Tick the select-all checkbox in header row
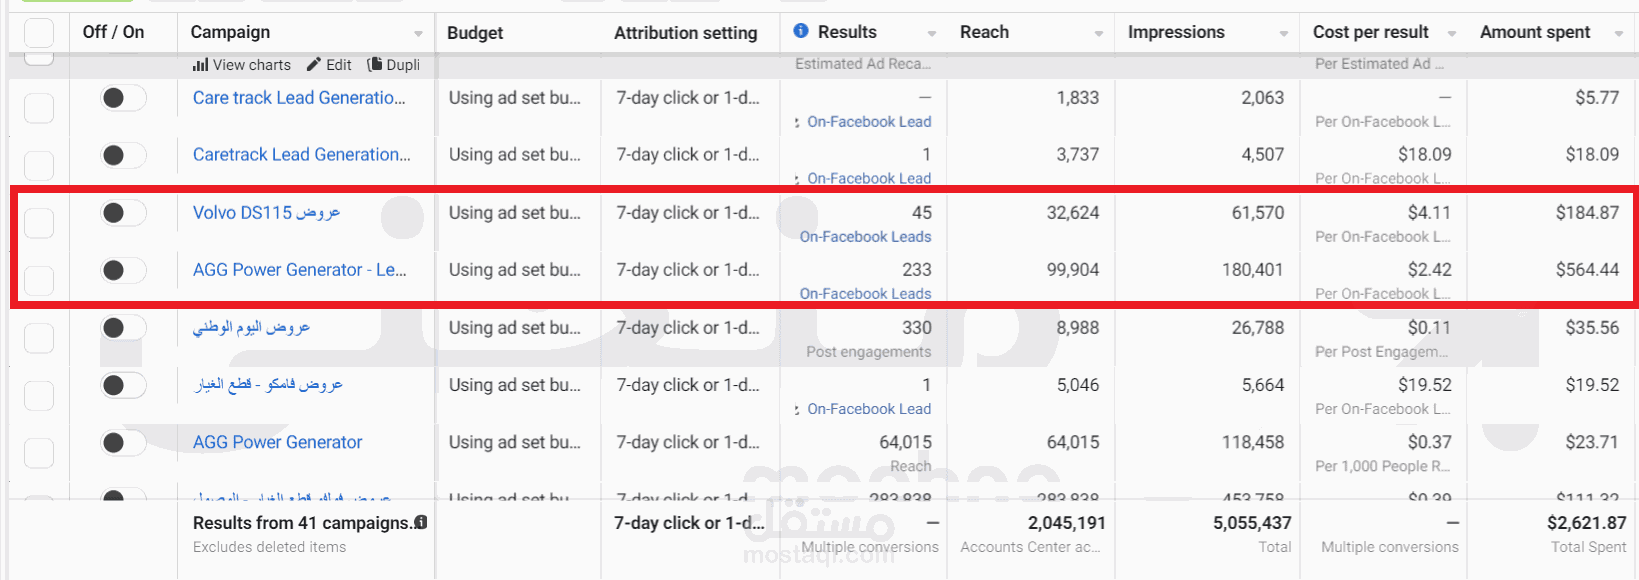The height and width of the screenshot is (580, 1639). click(x=38, y=32)
